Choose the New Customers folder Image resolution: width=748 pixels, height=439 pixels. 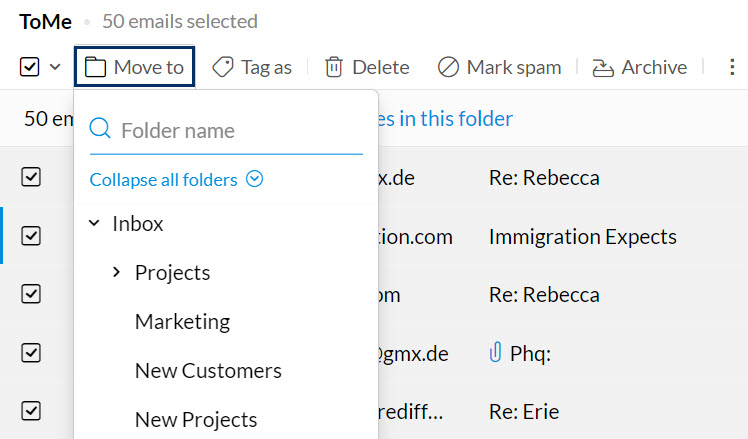(208, 371)
